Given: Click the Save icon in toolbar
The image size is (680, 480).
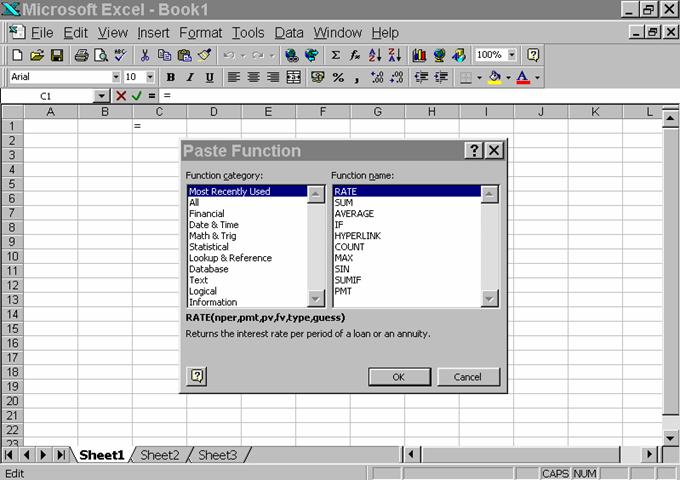Looking at the screenshot, I should click(57, 55).
